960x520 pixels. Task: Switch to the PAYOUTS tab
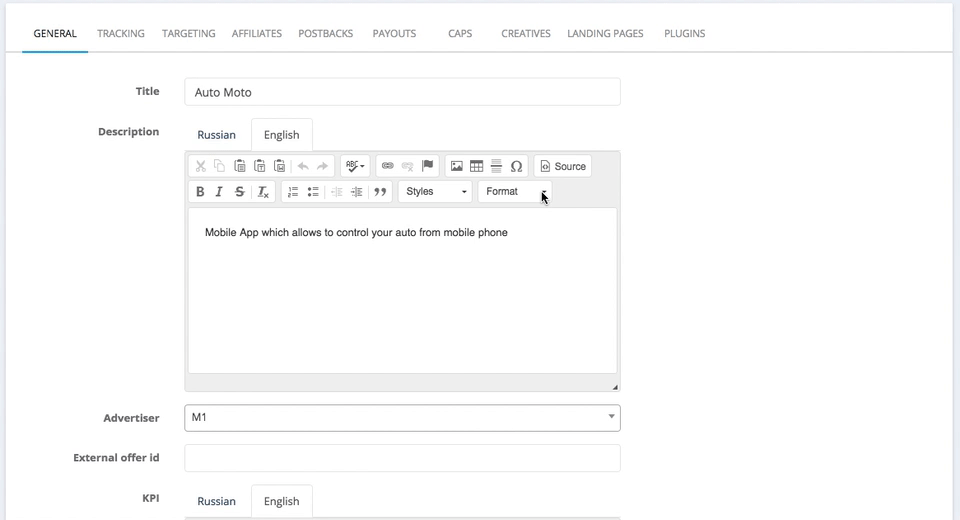pyautogui.click(x=394, y=34)
